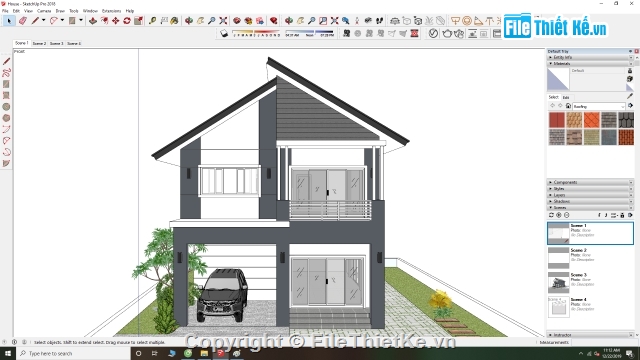Open the Extensions menu

(x=111, y=11)
